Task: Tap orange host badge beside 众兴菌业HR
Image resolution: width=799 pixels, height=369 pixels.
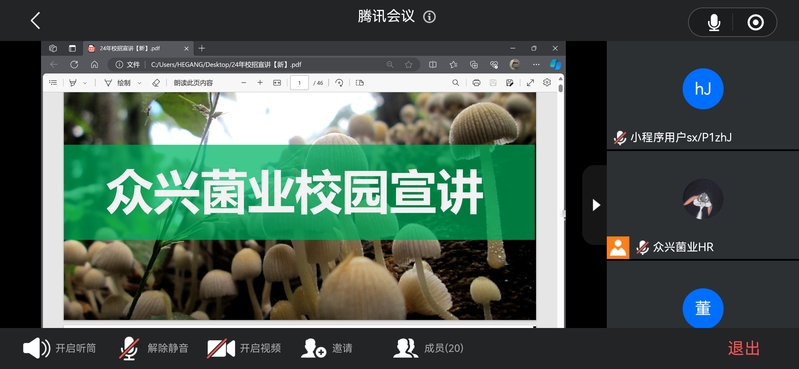Action: (x=618, y=248)
